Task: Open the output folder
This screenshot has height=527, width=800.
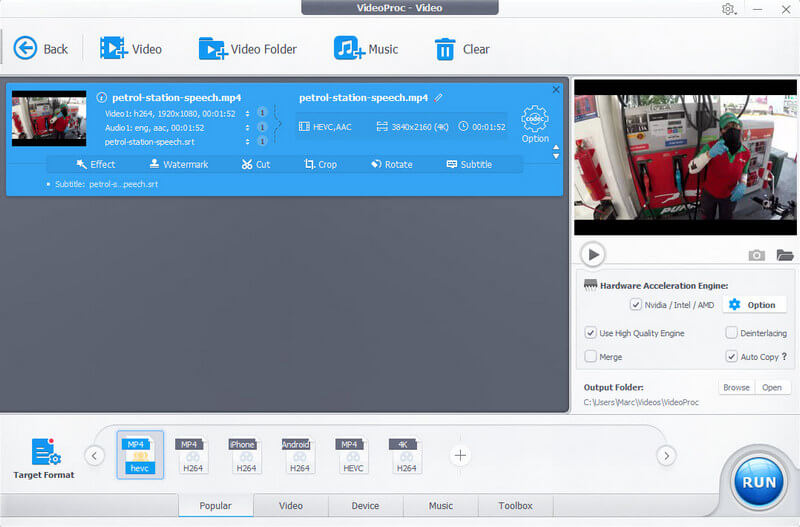Action: click(x=772, y=387)
